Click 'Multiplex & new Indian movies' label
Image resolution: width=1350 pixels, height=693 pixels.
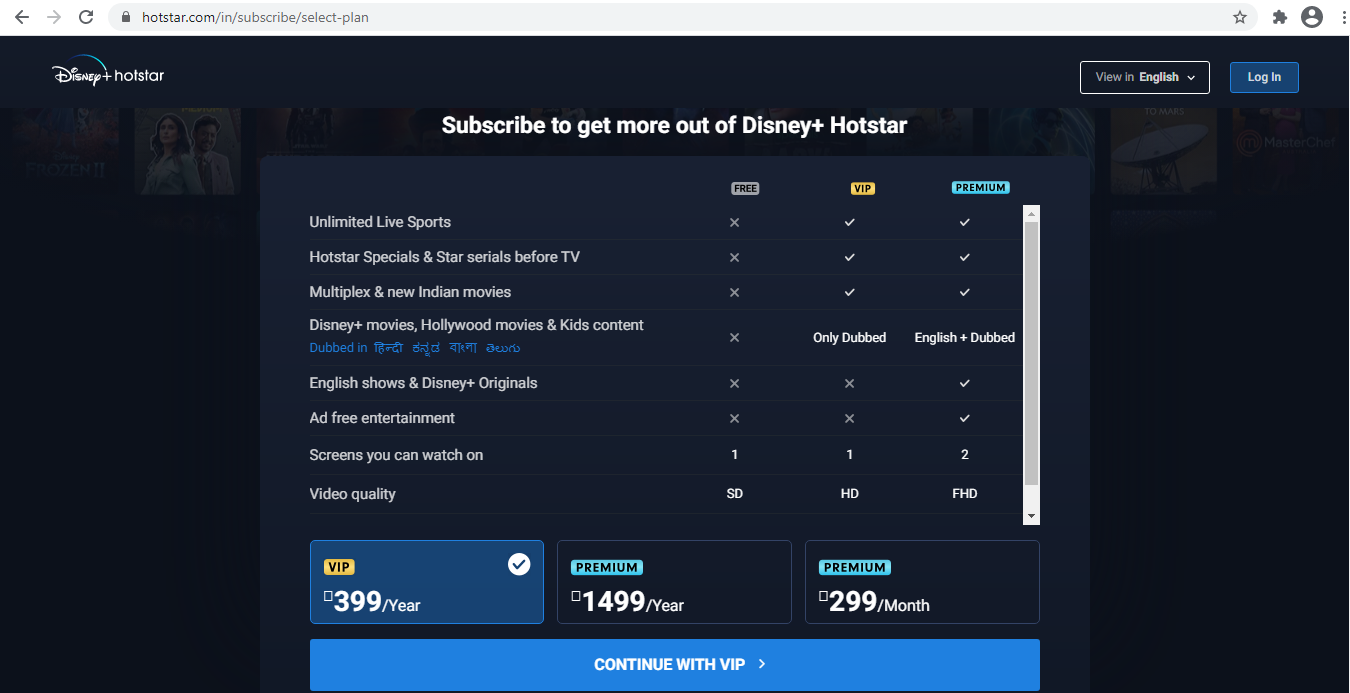point(410,292)
